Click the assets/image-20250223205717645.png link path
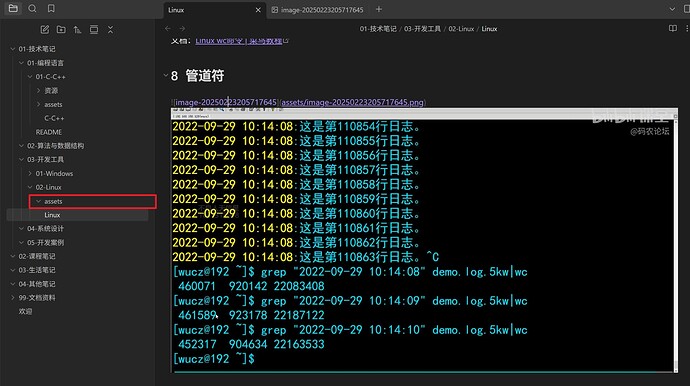Image resolution: width=690 pixels, height=386 pixels. (x=352, y=102)
